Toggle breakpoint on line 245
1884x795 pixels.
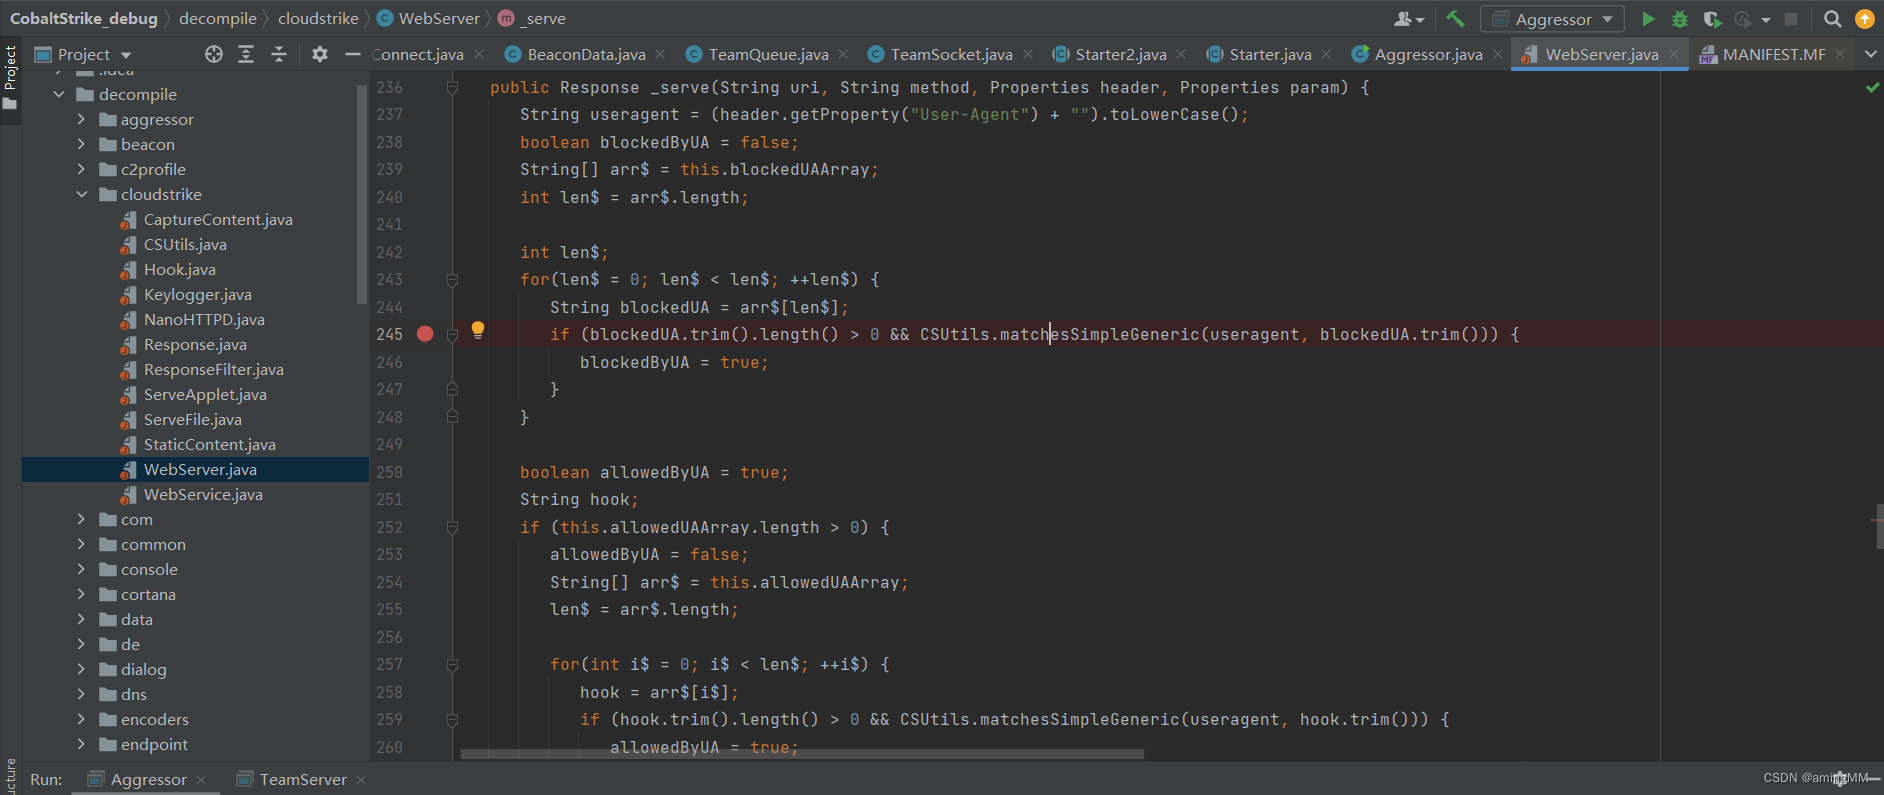click(x=425, y=334)
